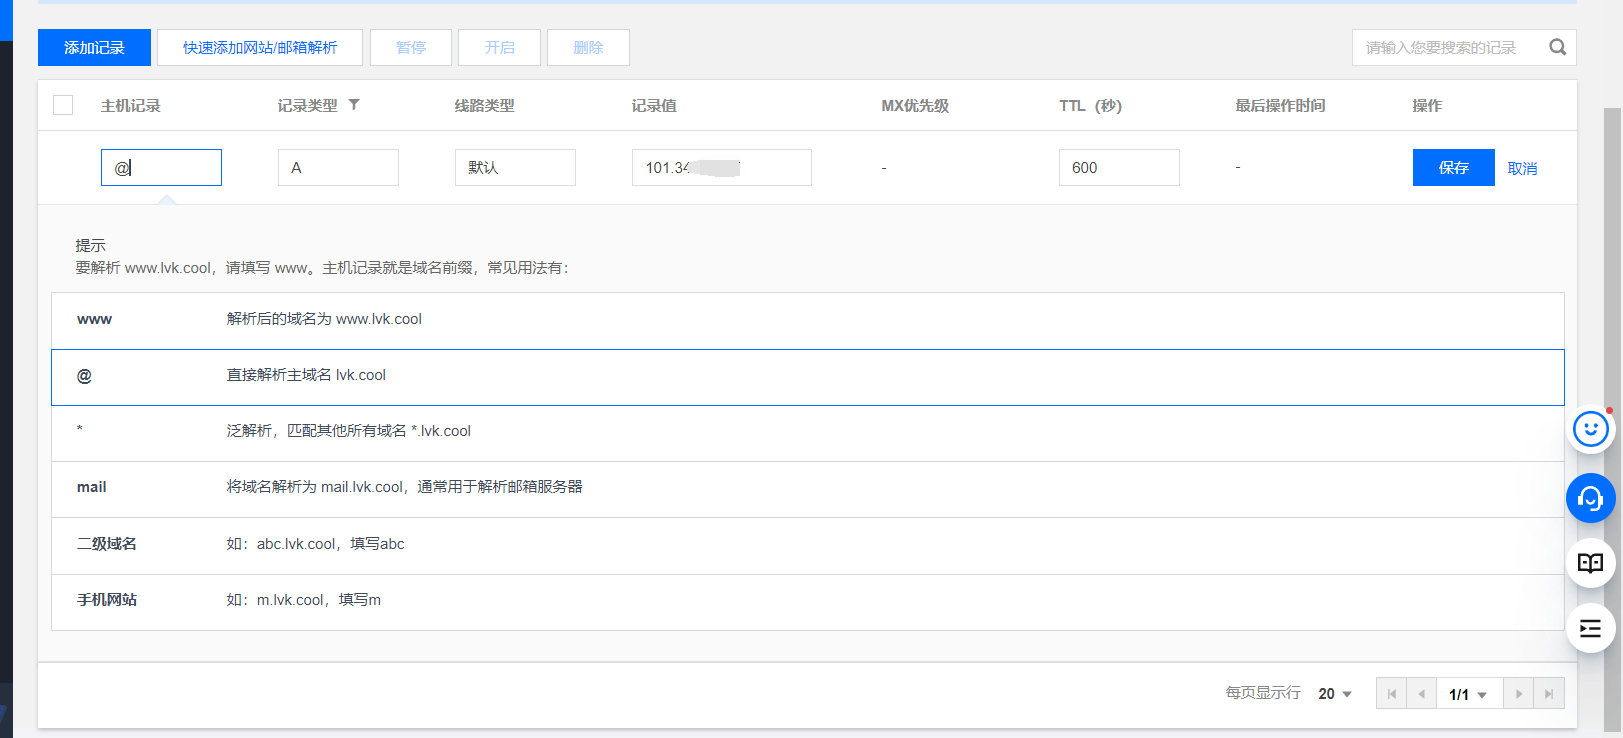Save the record with 保存 button
The width and height of the screenshot is (1623, 738).
1454,167
